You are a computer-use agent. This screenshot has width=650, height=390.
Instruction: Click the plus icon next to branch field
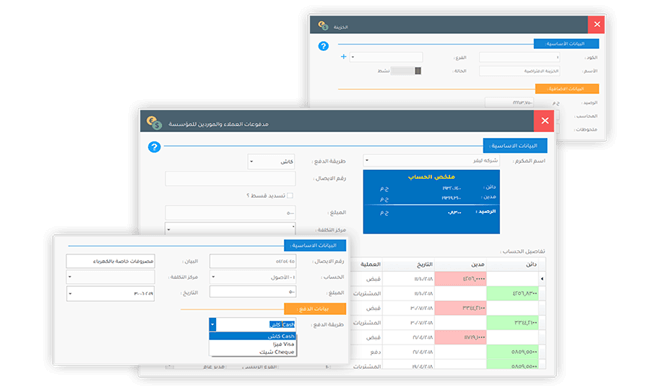pos(343,56)
